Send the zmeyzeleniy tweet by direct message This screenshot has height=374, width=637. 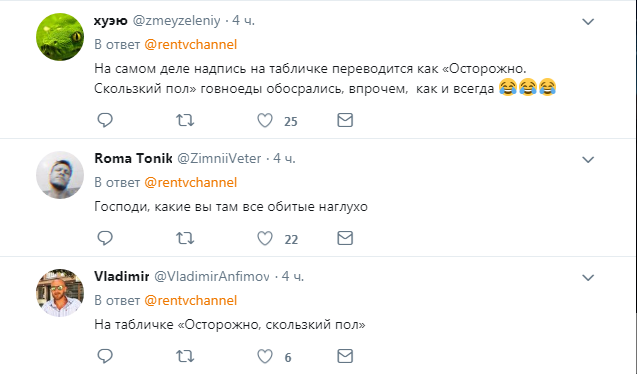coord(345,120)
